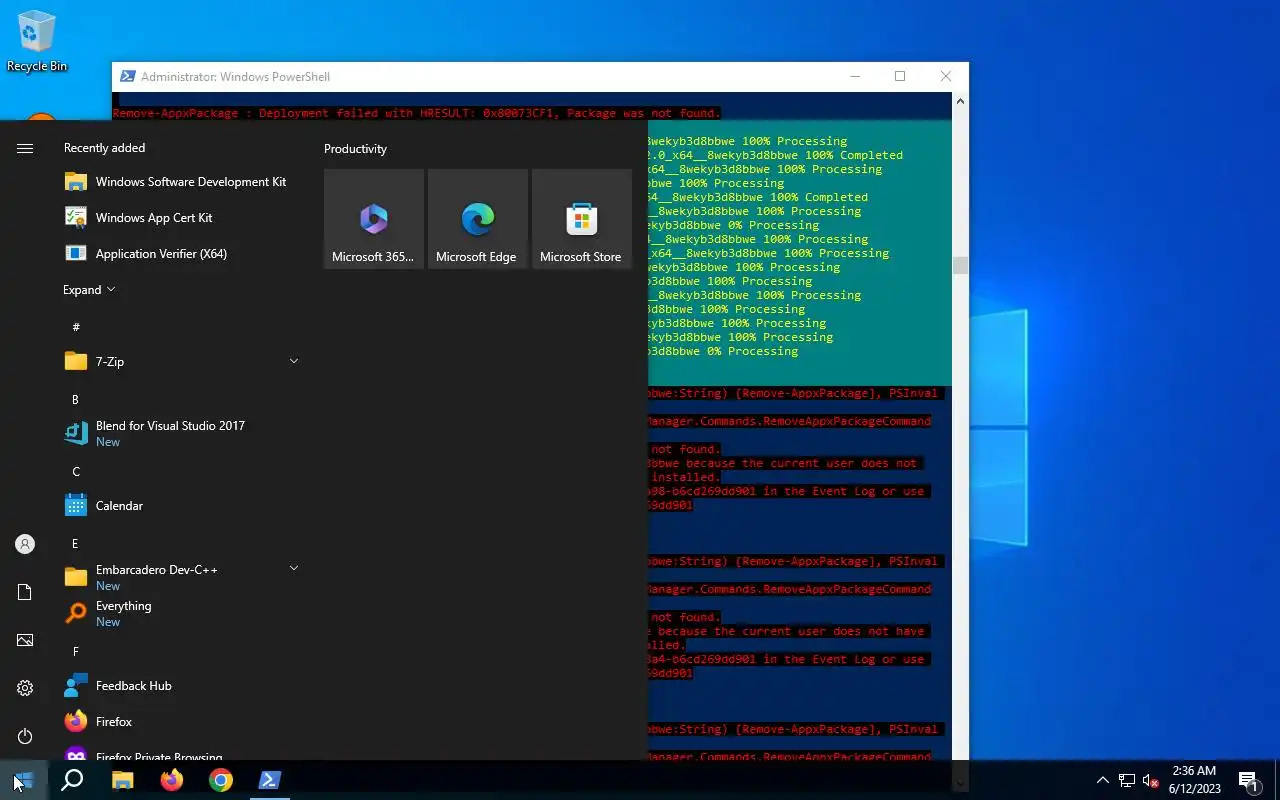
Task: Jump to apps by letter C
Action: (x=76, y=472)
